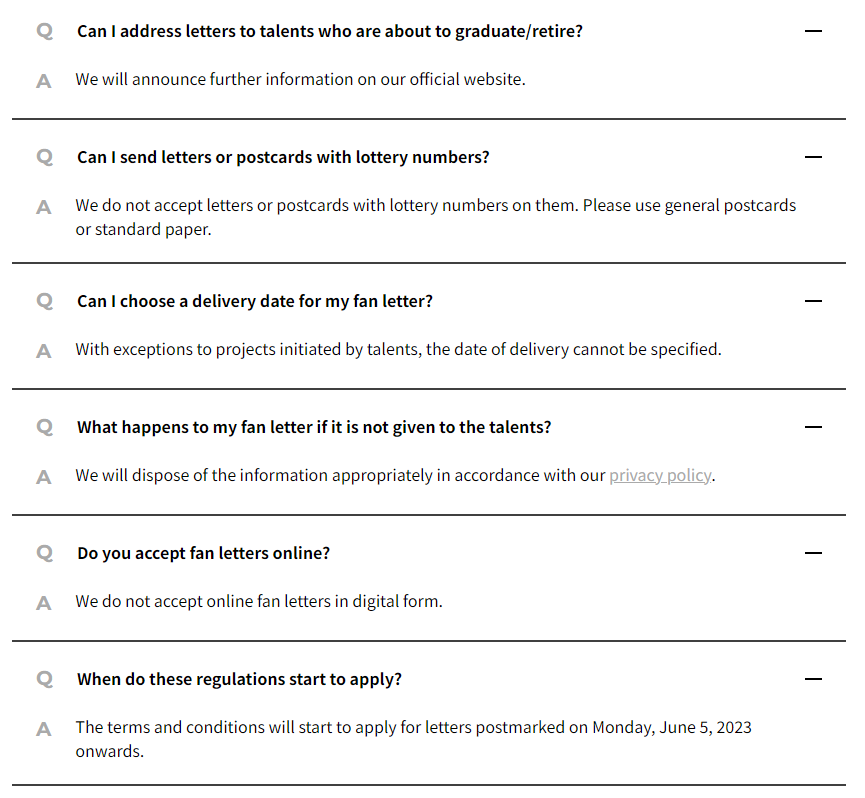Collapse the fan letter not given question
Viewport: 865px width, 798px height.
(x=813, y=427)
